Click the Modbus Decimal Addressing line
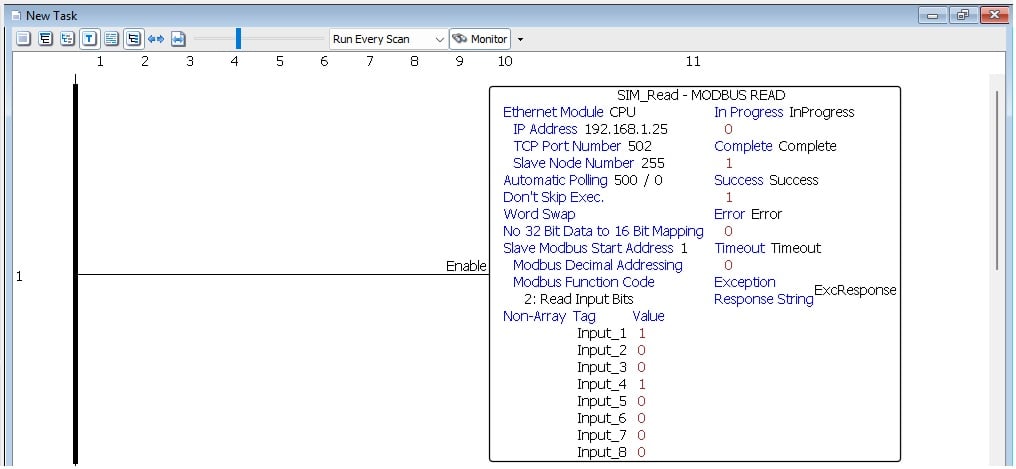Screen dimensions: 1016x469 coord(597,265)
